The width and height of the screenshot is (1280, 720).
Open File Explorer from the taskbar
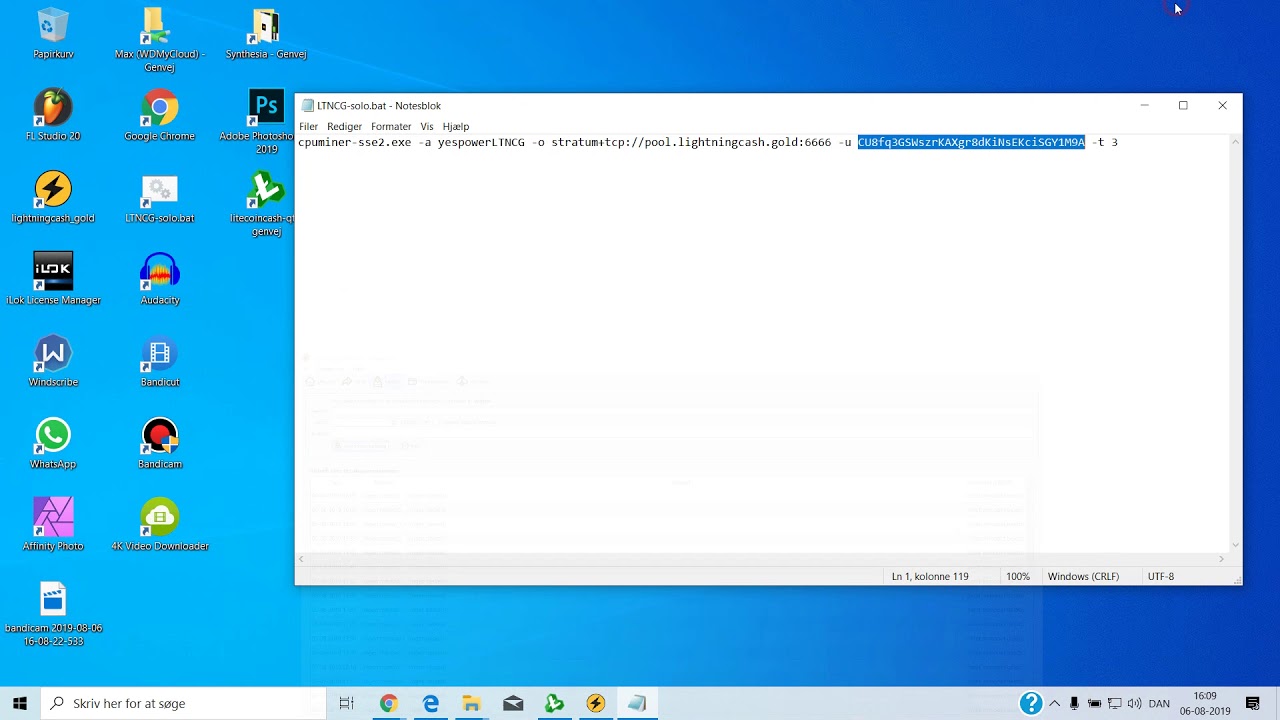pos(471,704)
